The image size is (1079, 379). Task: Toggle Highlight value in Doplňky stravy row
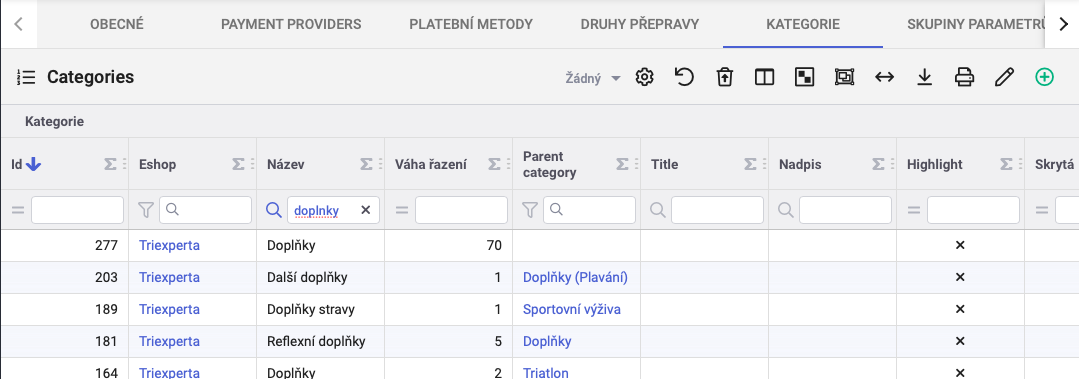pos(960,310)
